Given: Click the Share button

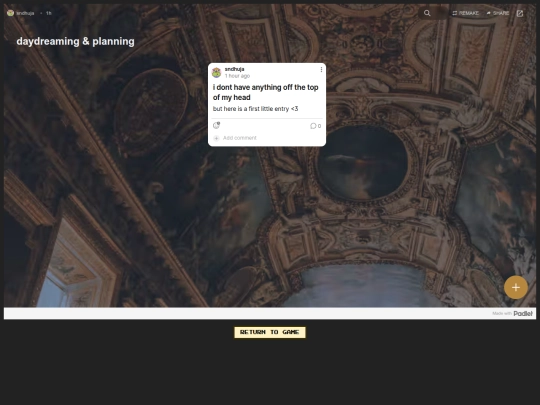Looking at the screenshot, I should [x=498, y=13].
